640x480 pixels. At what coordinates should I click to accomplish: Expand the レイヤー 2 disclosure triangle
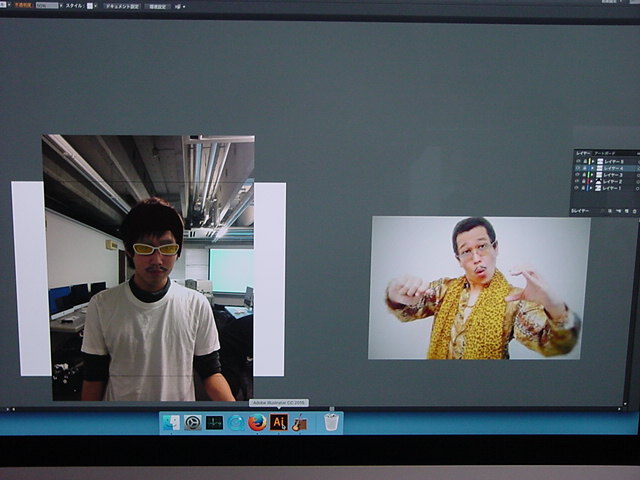593,181
